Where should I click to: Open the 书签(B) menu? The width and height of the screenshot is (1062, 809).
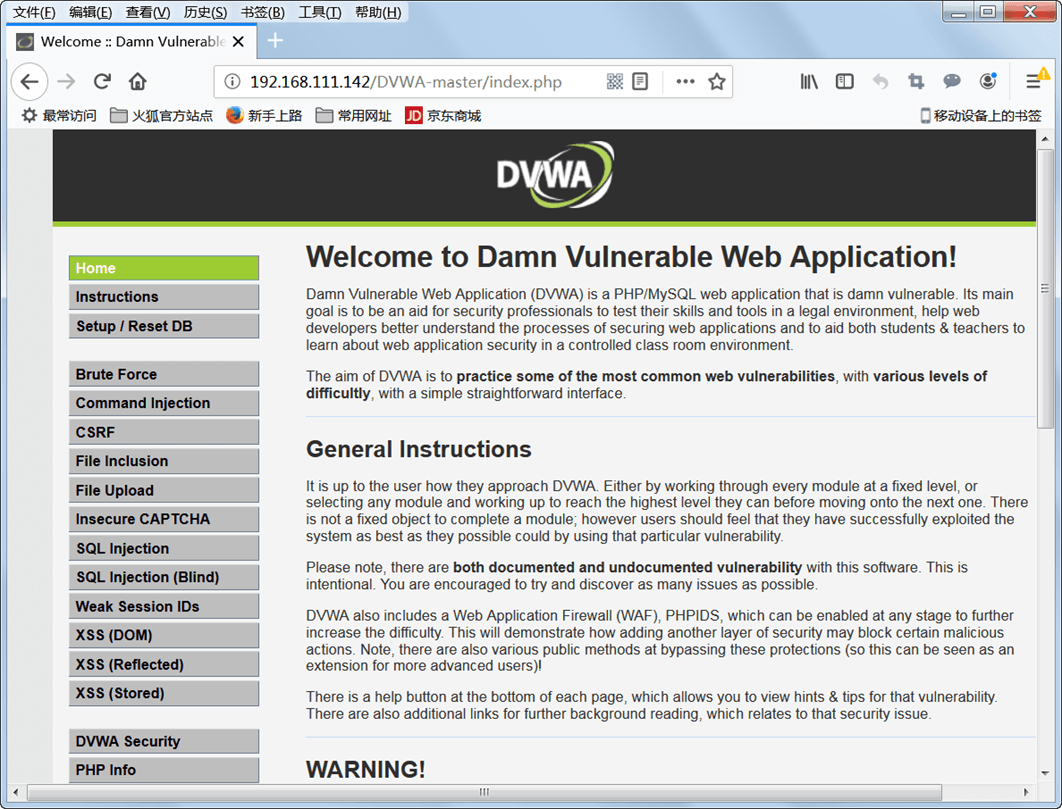(x=263, y=12)
